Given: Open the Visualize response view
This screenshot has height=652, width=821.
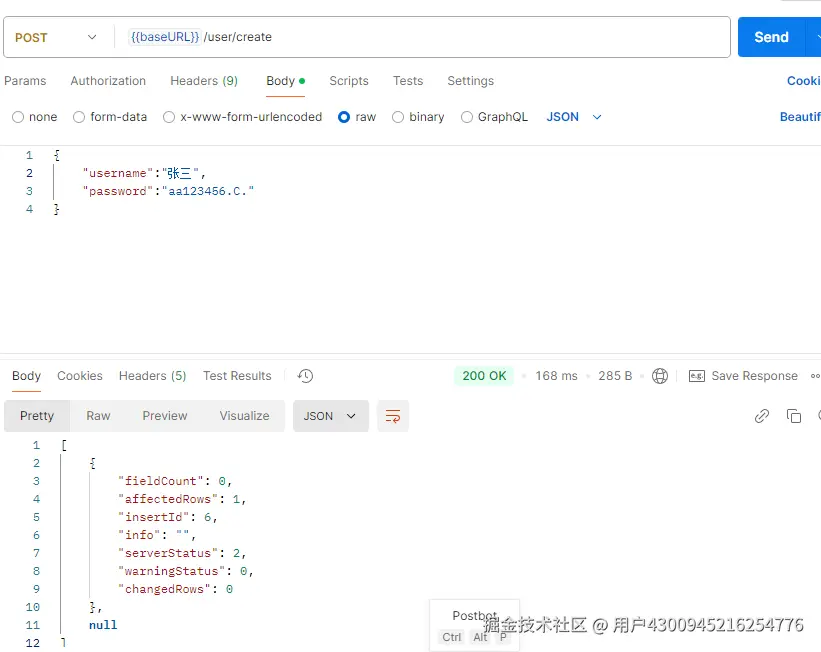Looking at the screenshot, I should [x=244, y=416].
